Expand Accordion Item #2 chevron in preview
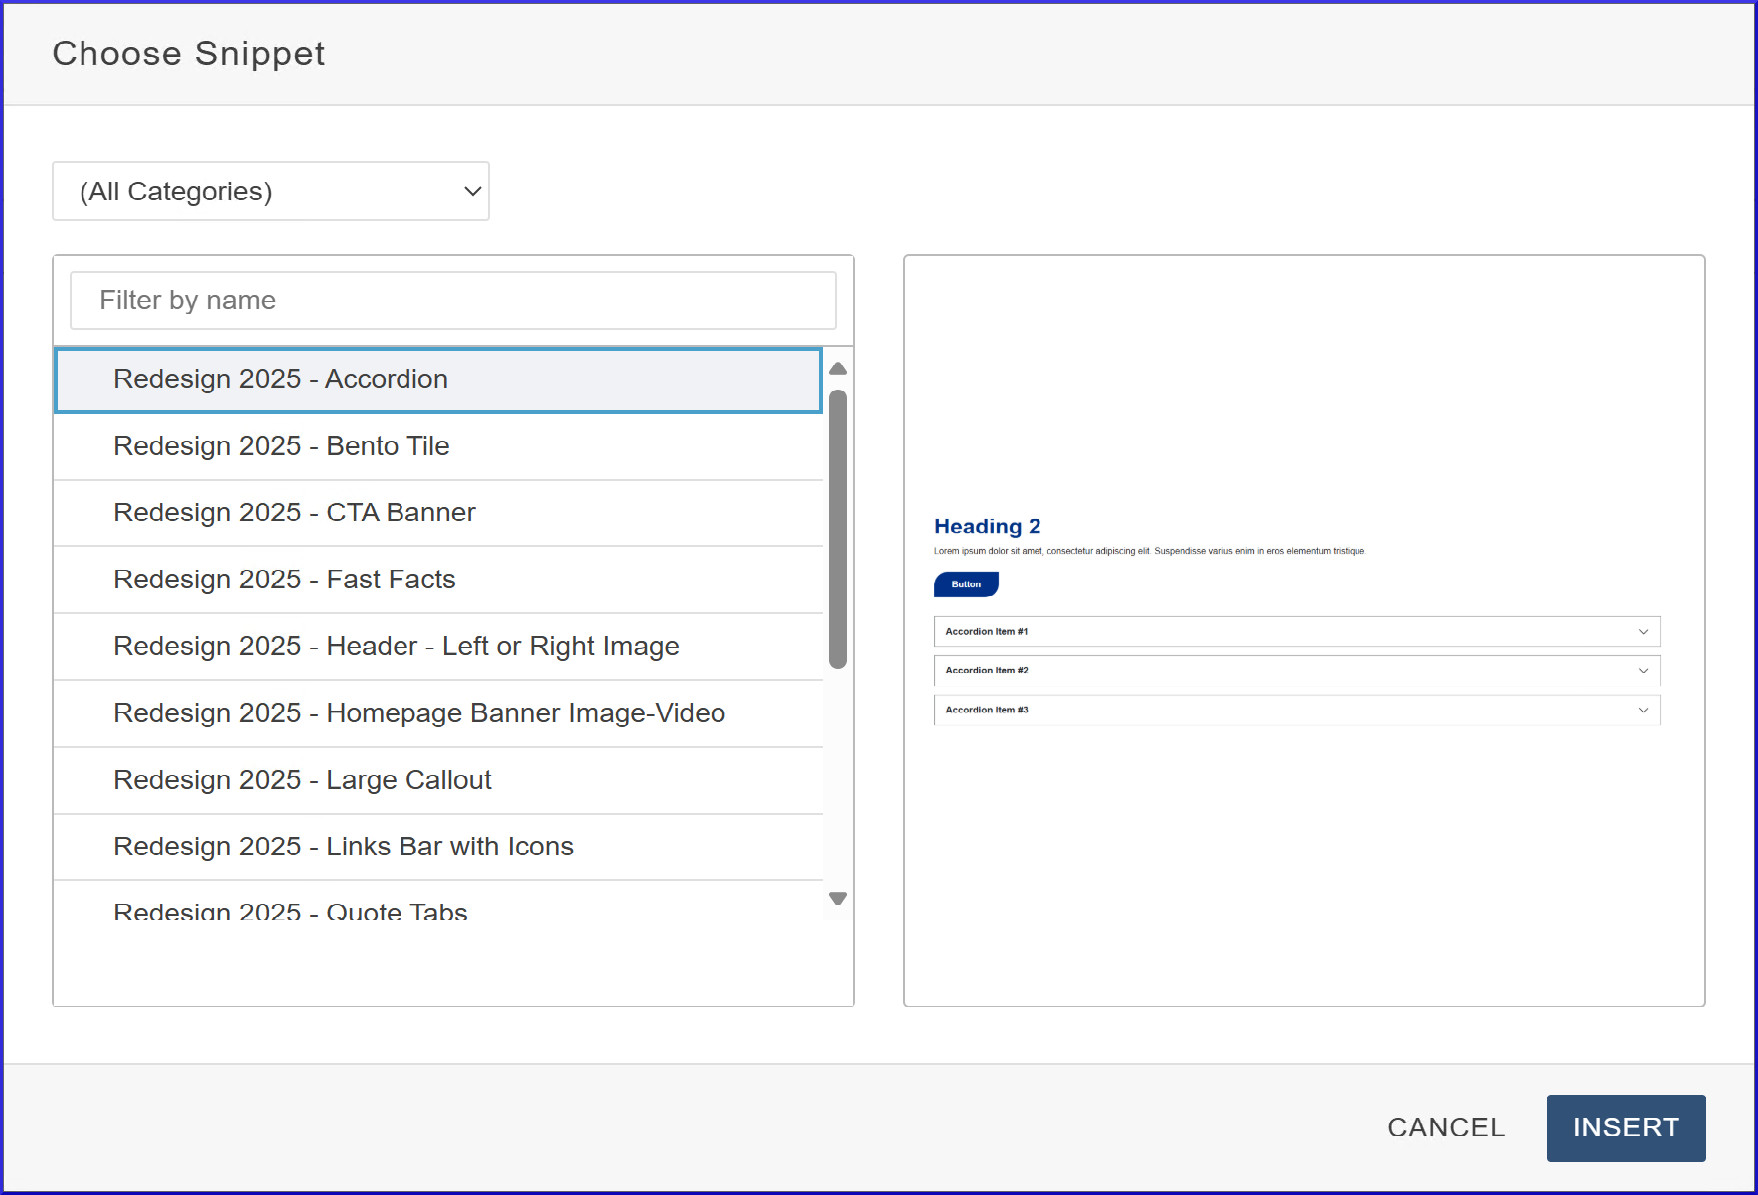This screenshot has width=1758, height=1195. 1642,671
